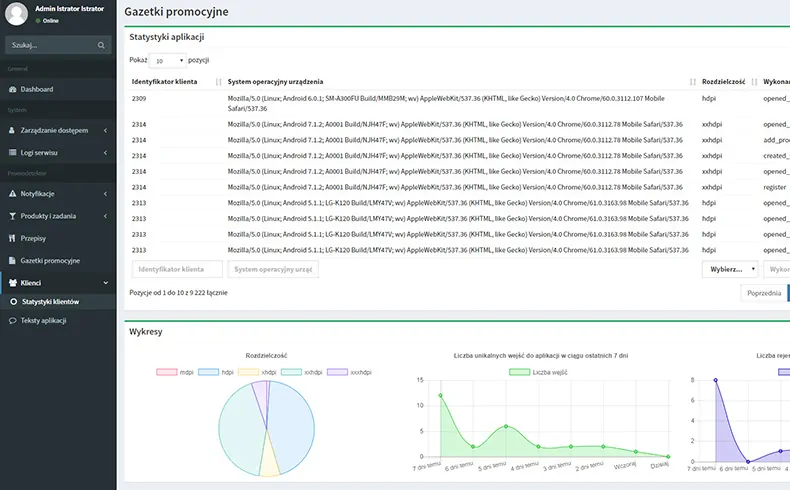Sort by Identyfikator klienta column sort icon
The width and height of the screenshot is (790, 490).
(x=219, y=82)
